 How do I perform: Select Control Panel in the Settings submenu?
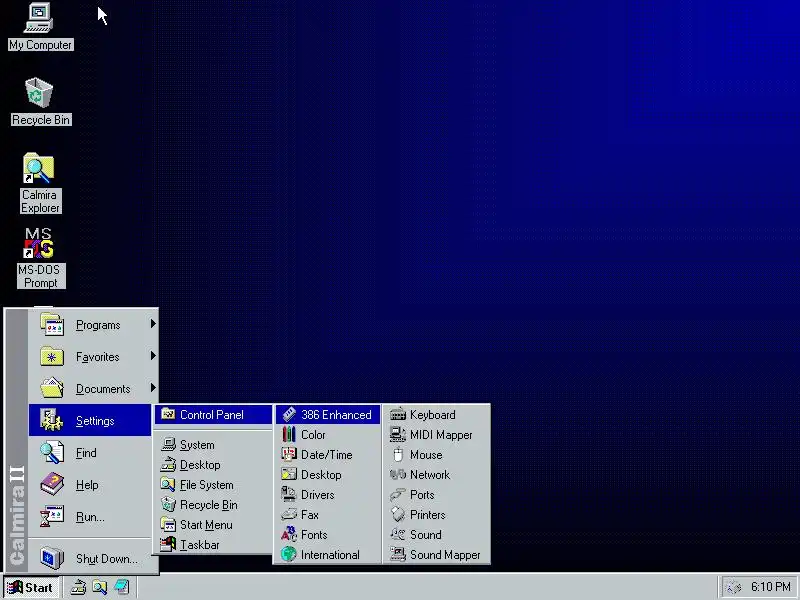point(213,415)
